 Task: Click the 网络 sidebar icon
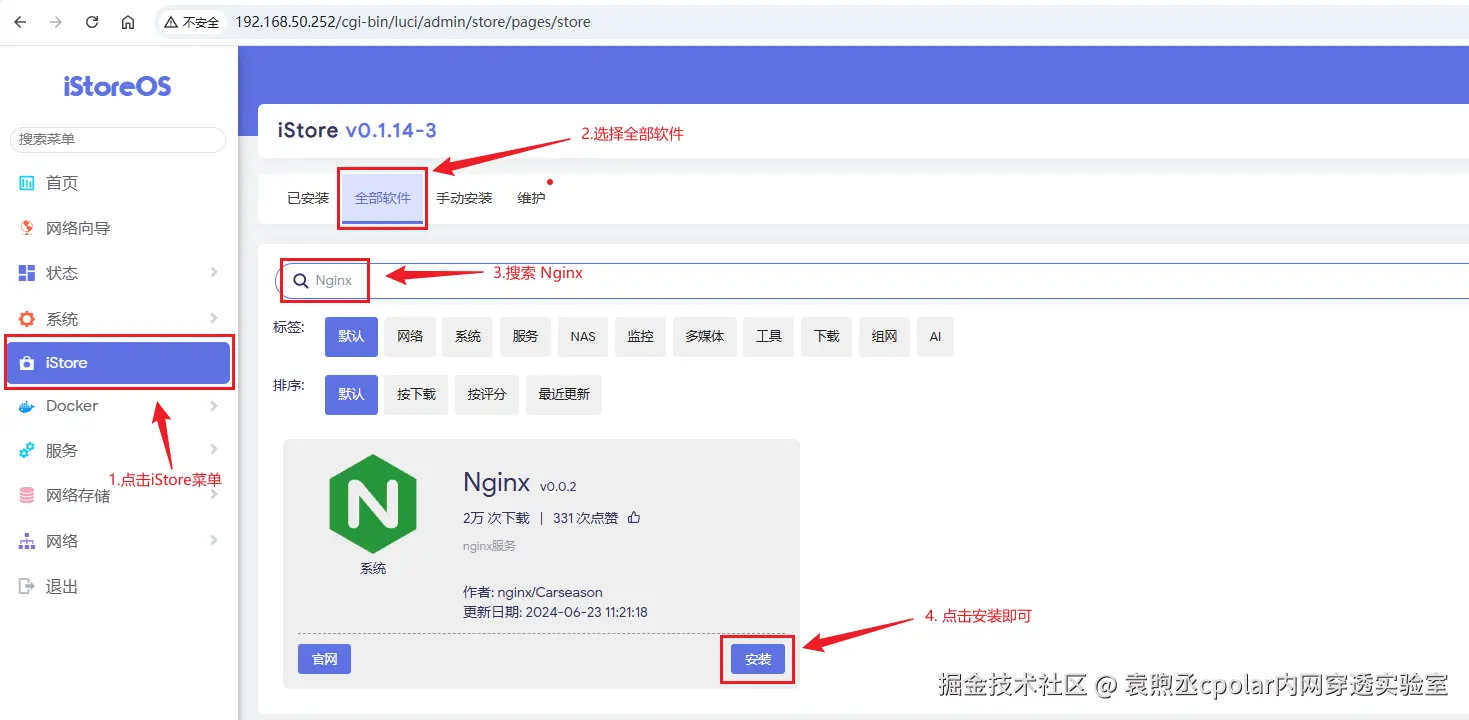click(27, 541)
